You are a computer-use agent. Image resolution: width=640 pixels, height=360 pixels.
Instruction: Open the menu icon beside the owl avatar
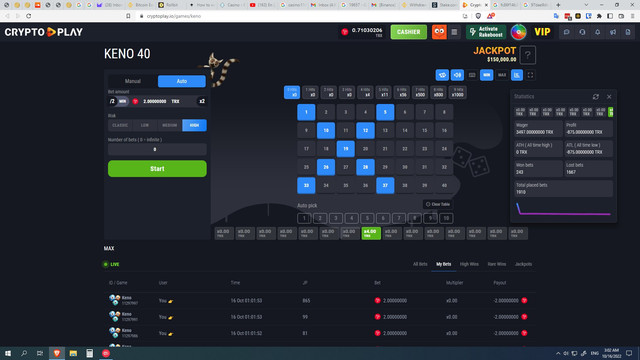click(454, 32)
